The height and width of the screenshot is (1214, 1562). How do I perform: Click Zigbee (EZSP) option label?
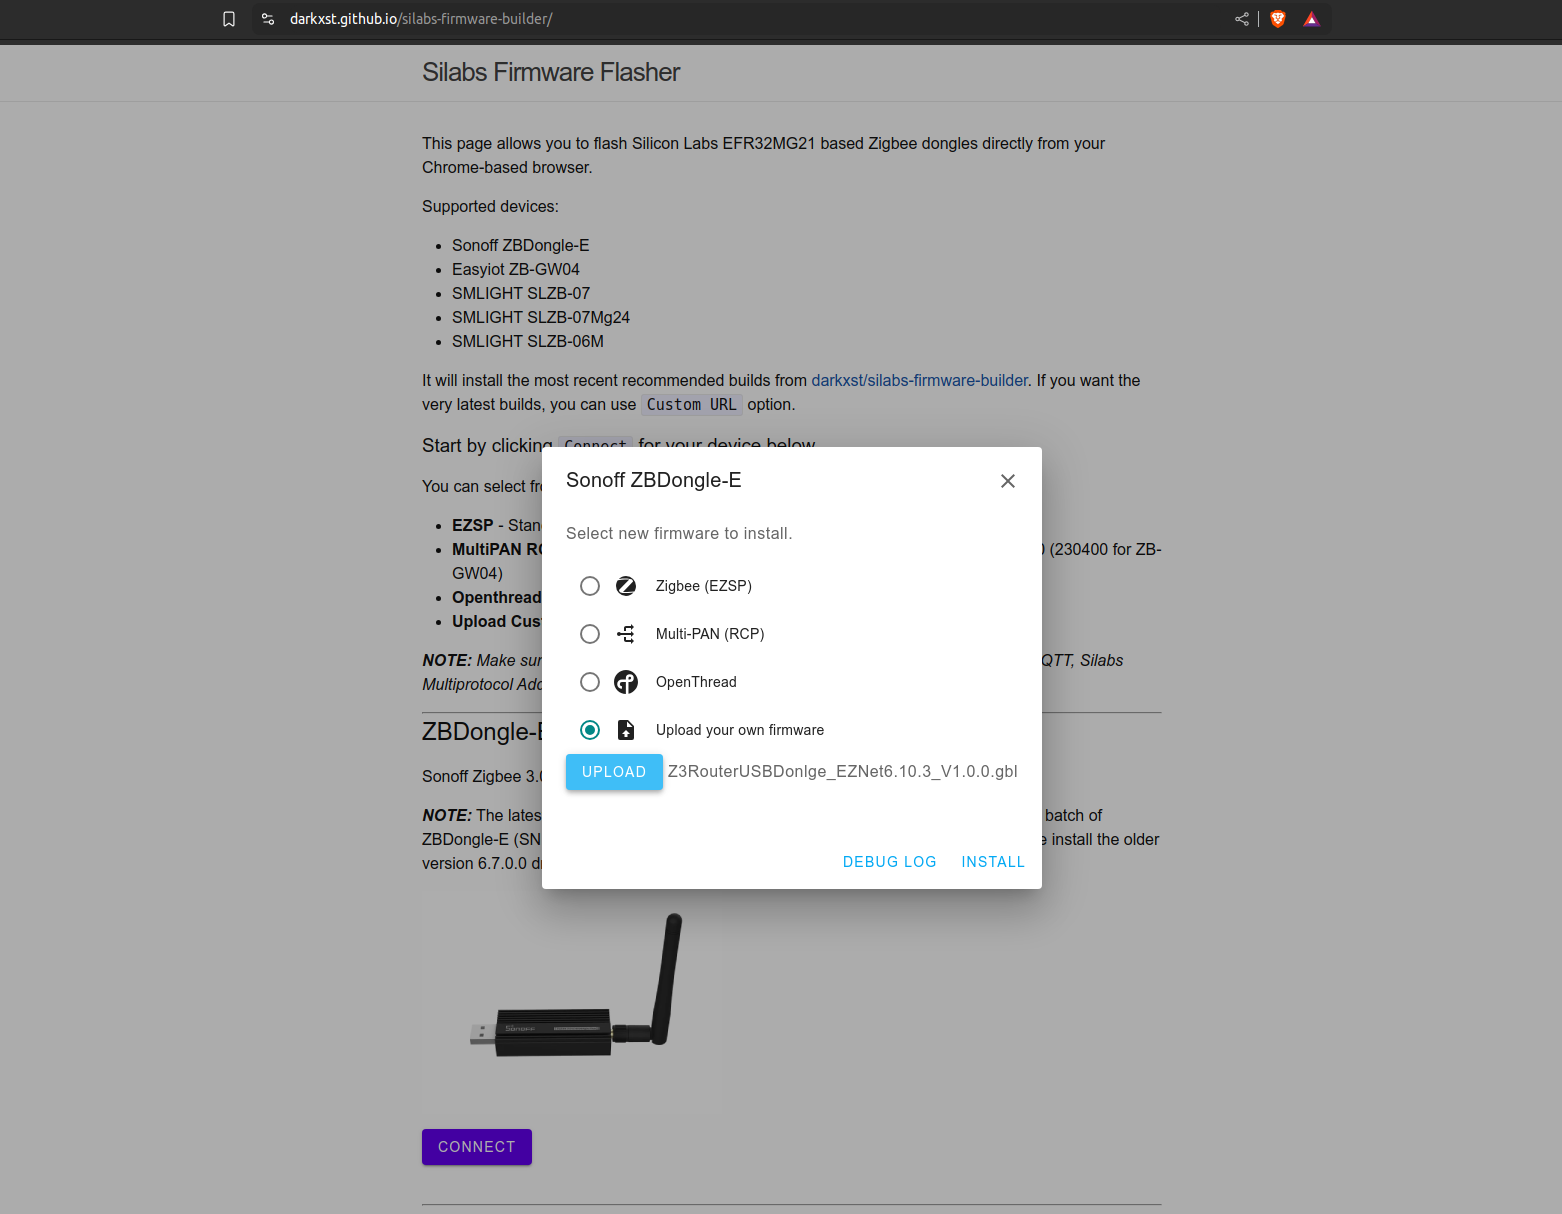[704, 586]
